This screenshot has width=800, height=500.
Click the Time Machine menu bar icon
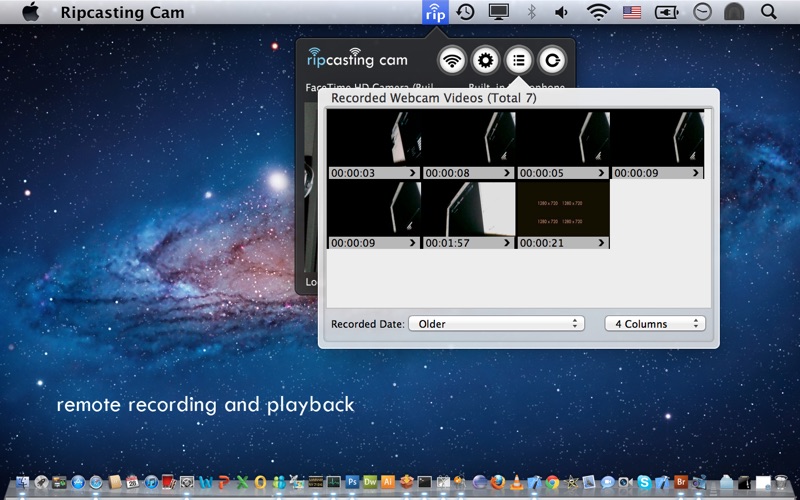point(466,12)
